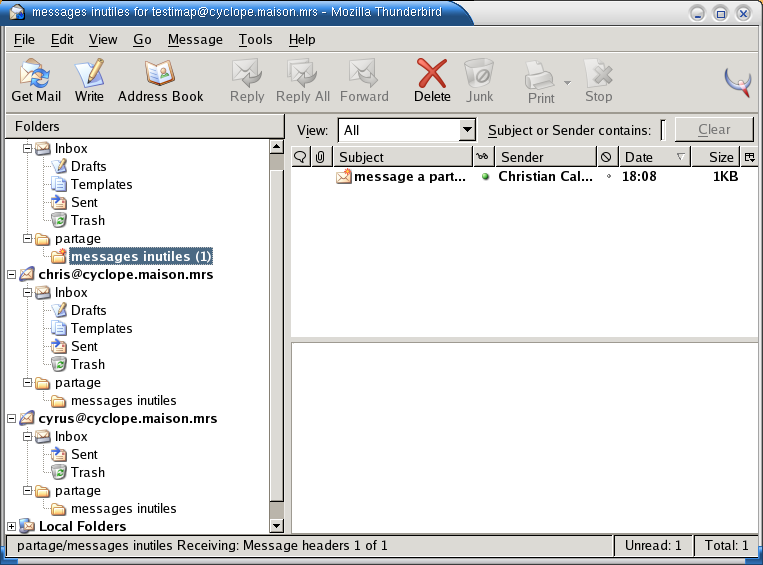This screenshot has width=763, height=565.
Task: Open the Tools menu
Action: pyautogui.click(x=255, y=39)
